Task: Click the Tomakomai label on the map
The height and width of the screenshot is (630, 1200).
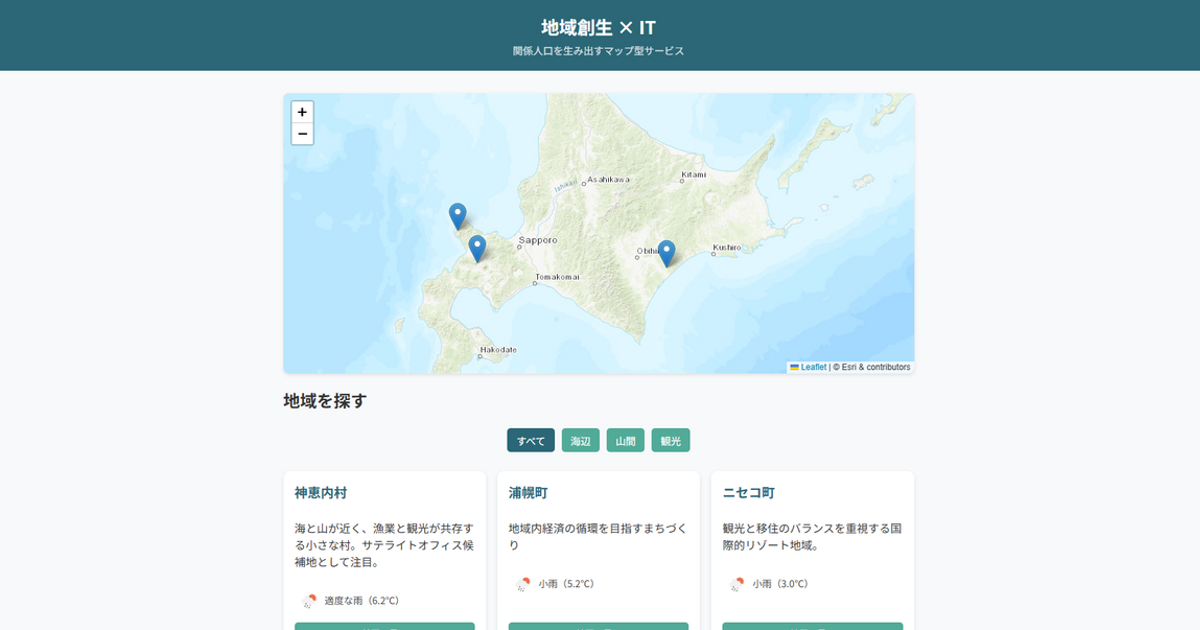Action: pyautogui.click(x=557, y=277)
